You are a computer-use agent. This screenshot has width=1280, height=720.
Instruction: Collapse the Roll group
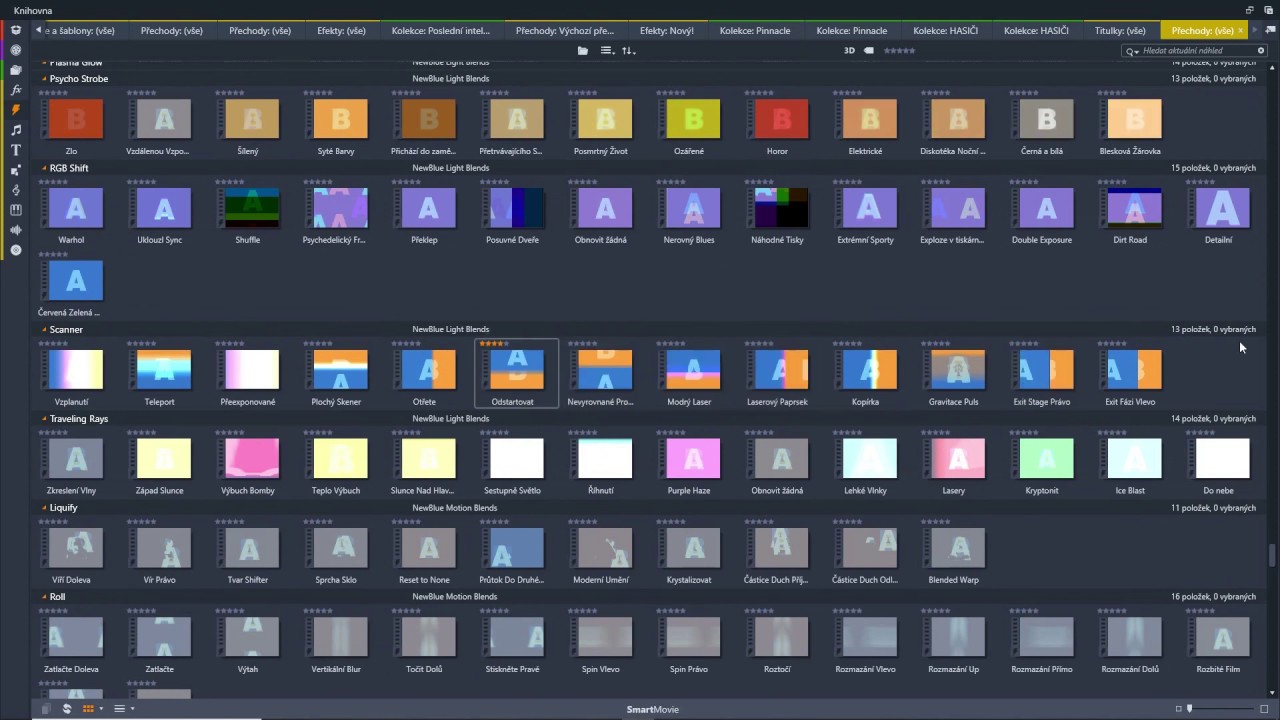[44, 597]
